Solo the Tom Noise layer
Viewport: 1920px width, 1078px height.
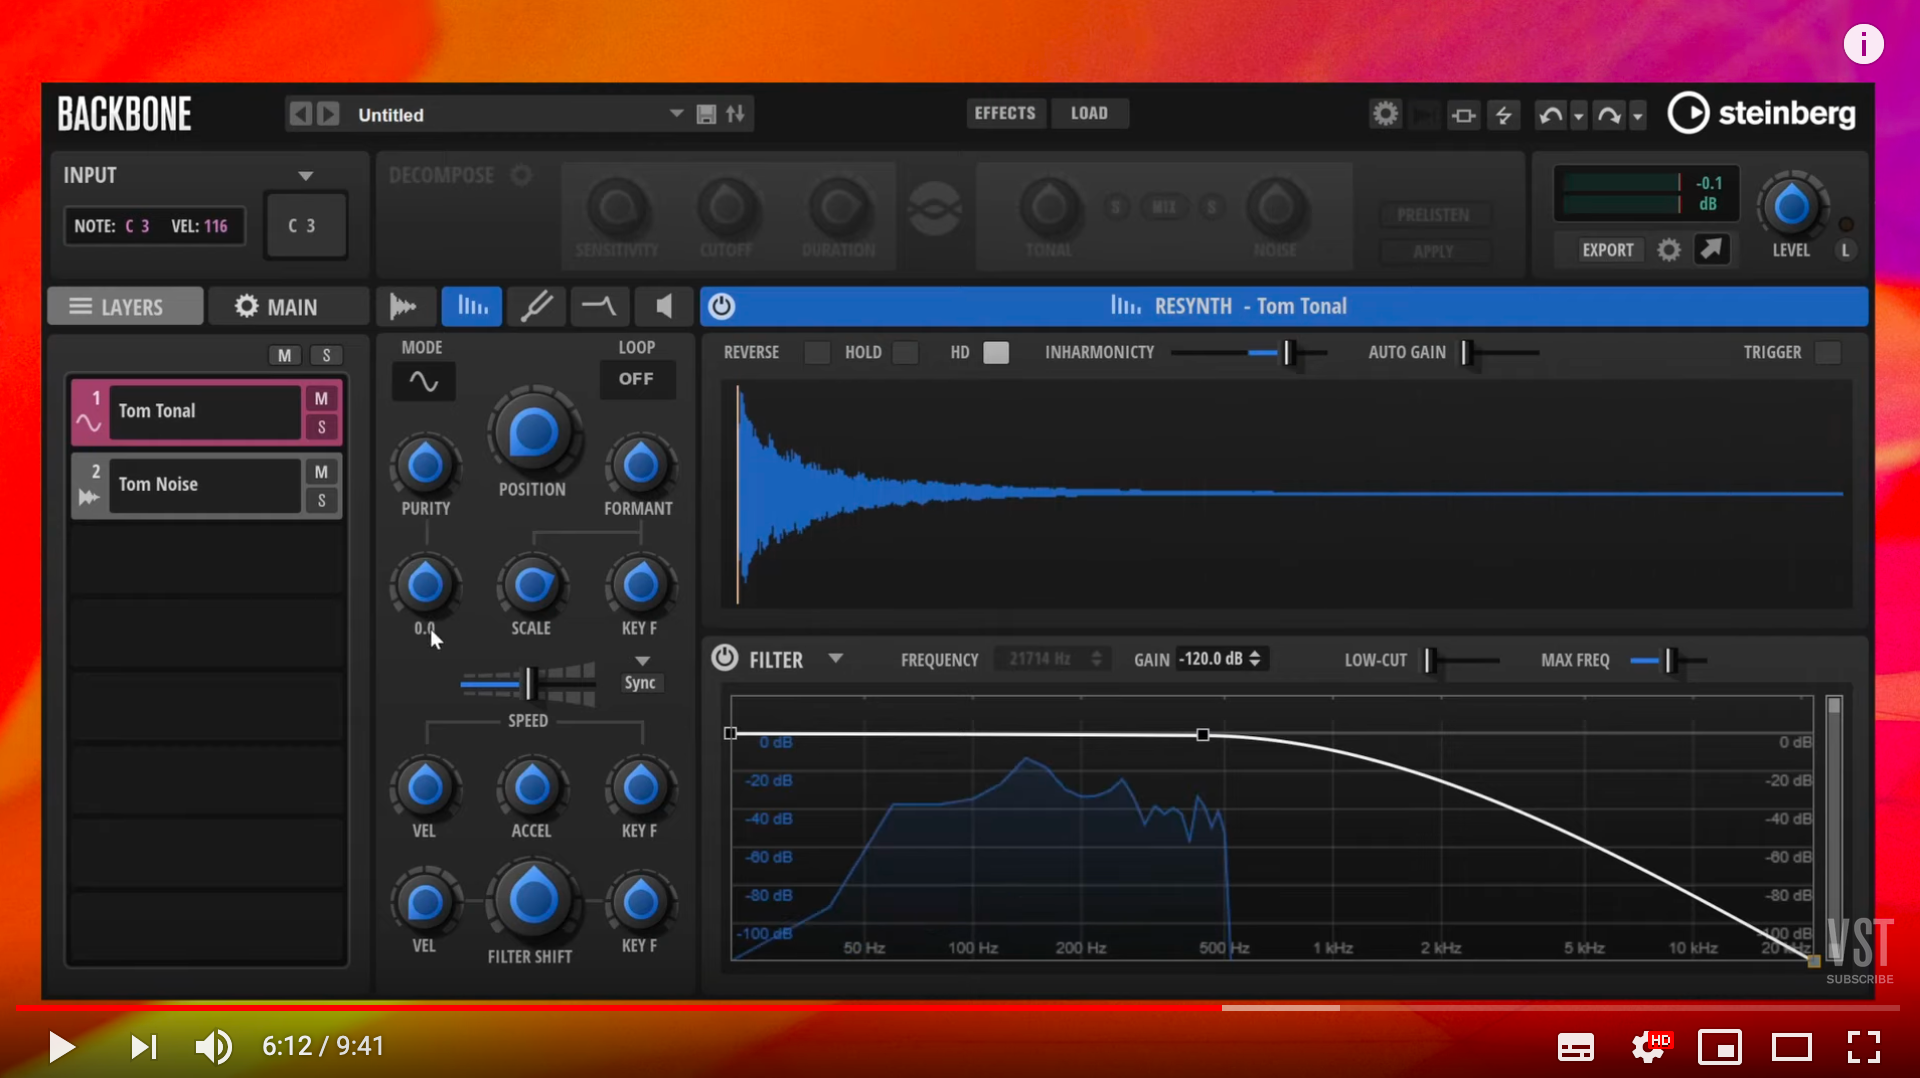(x=321, y=500)
